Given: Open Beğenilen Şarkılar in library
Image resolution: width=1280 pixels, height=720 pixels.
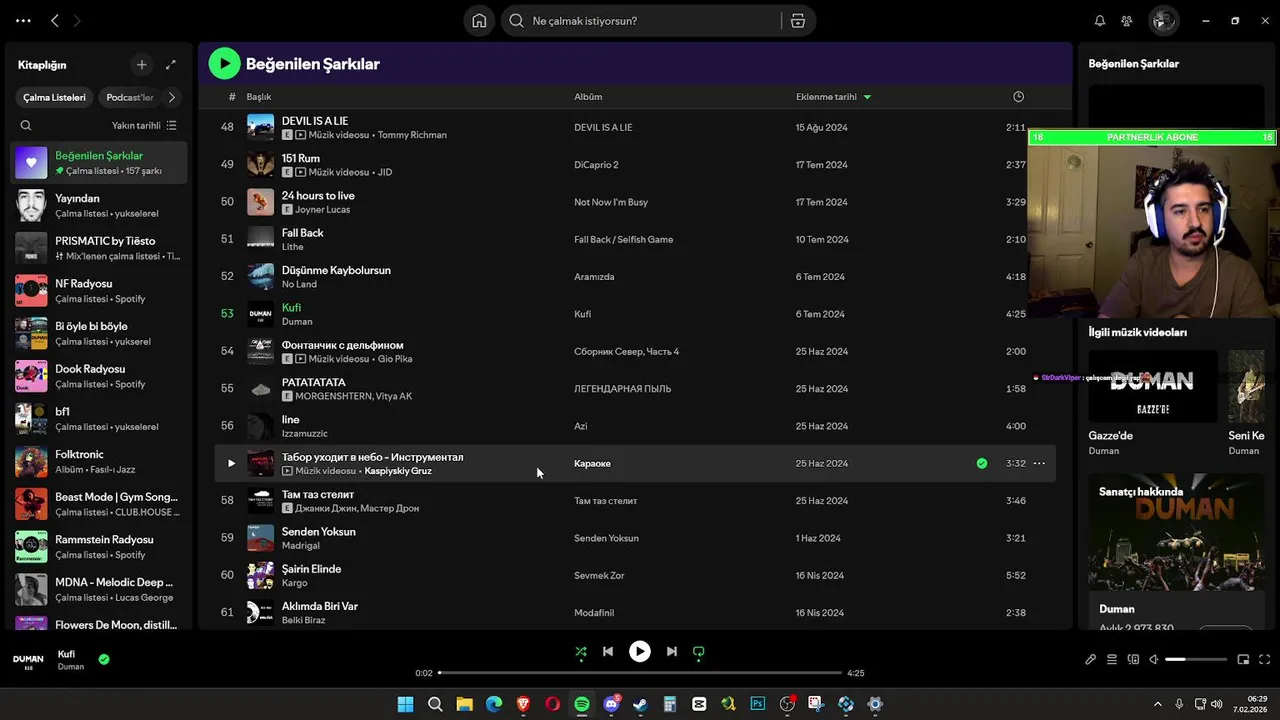Looking at the screenshot, I should pos(99,163).
